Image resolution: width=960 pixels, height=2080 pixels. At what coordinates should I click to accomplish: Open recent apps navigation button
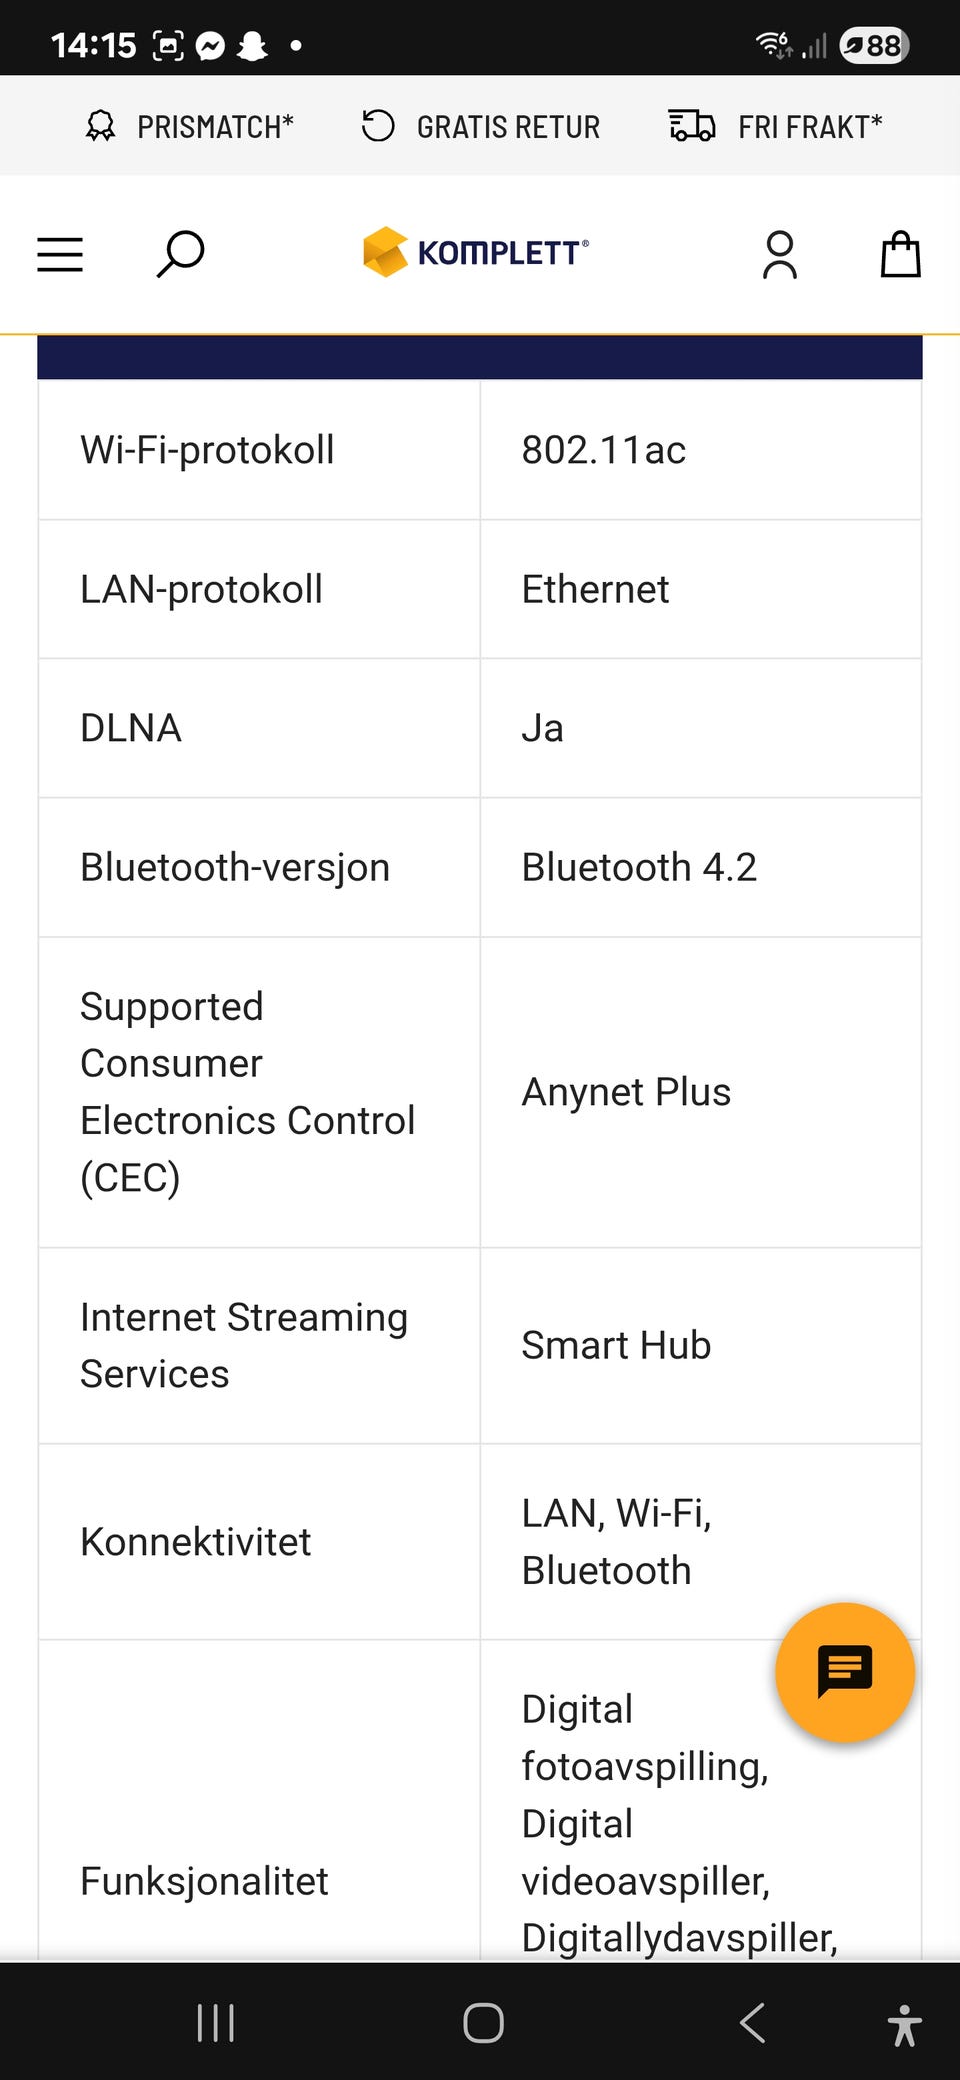click(215, 2022)
